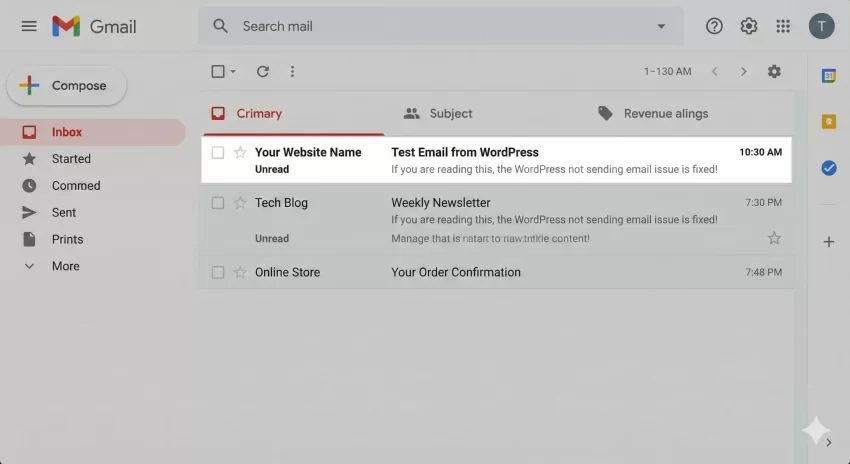Click star on right of Weekly Newsletter row
Image resolution: width=850 pixels, height=464 pixels.
point(774,238)
